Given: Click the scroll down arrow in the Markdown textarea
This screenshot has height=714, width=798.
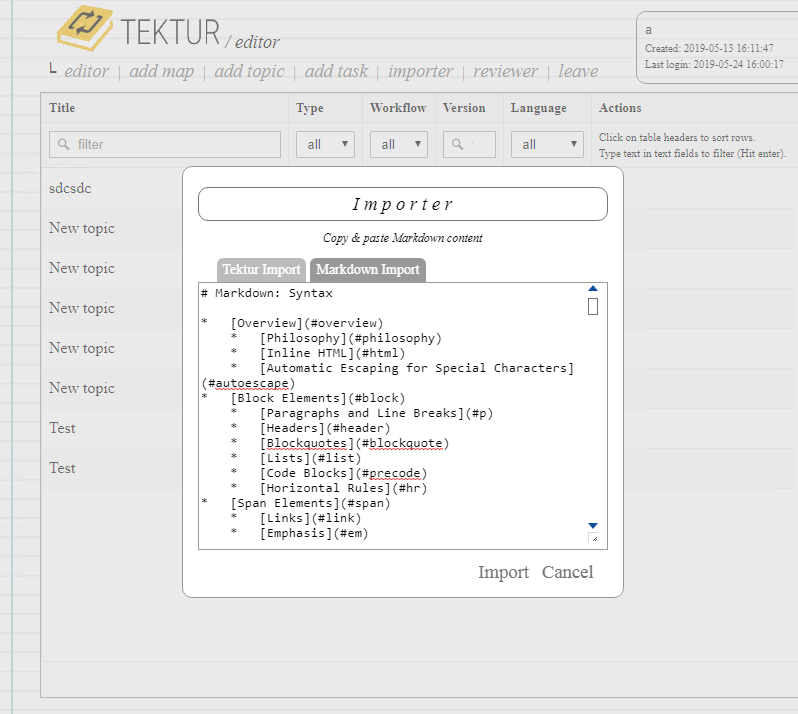Looking at the screenshot, I should click(x=593, y=525).
